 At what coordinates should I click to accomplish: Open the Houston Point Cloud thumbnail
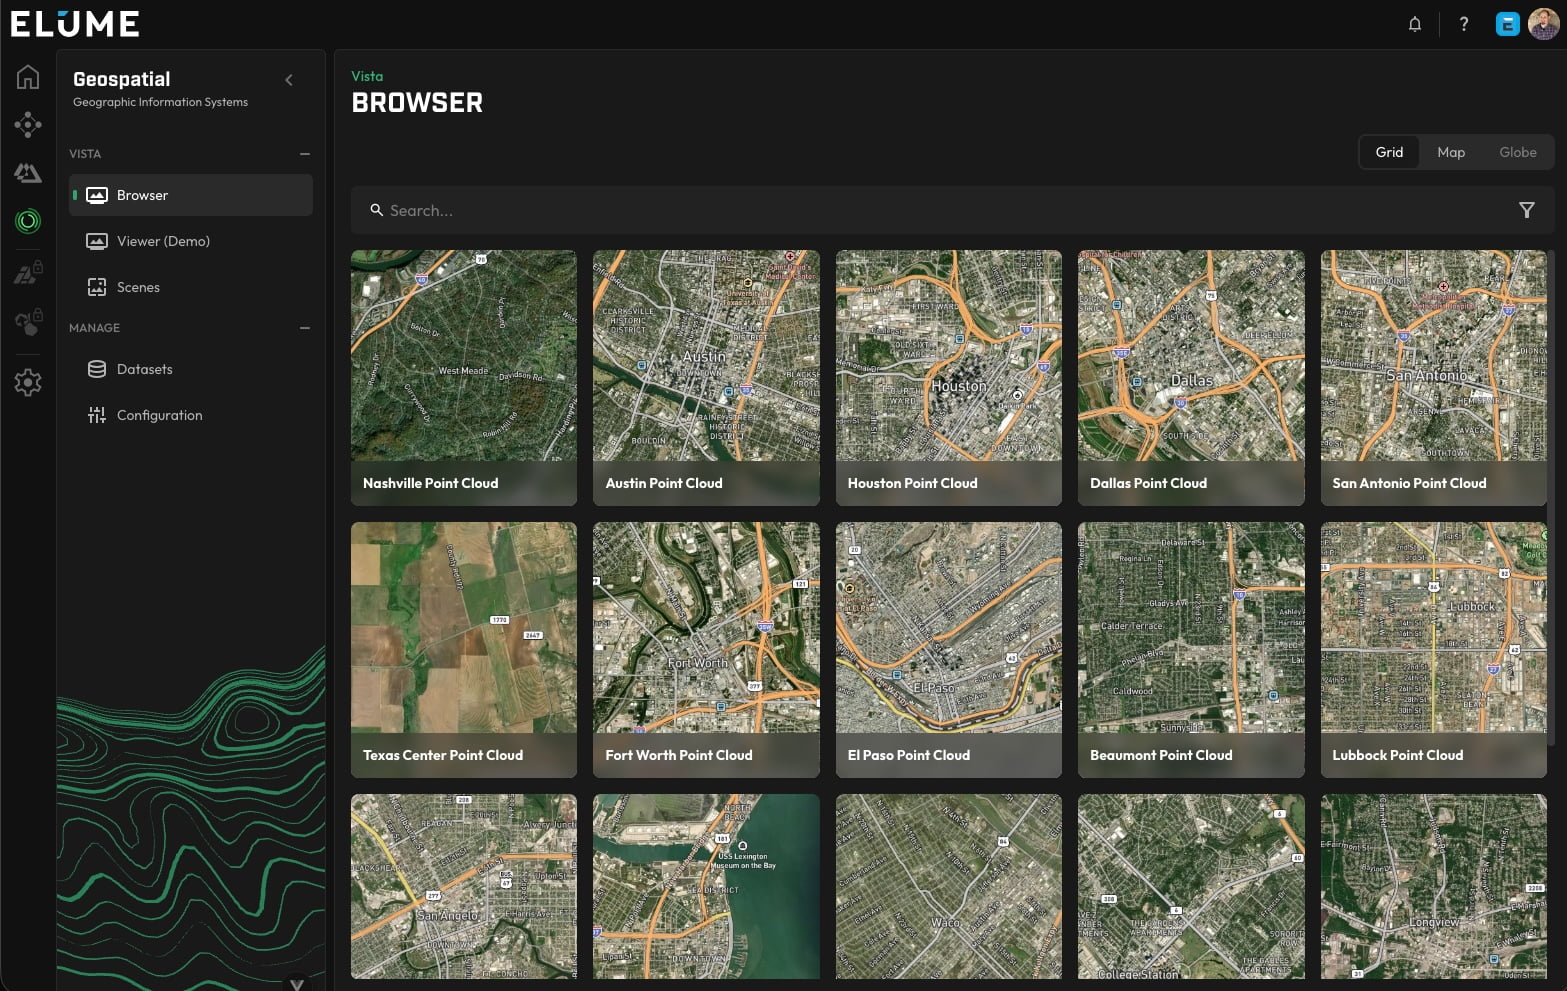click(948, 377)
